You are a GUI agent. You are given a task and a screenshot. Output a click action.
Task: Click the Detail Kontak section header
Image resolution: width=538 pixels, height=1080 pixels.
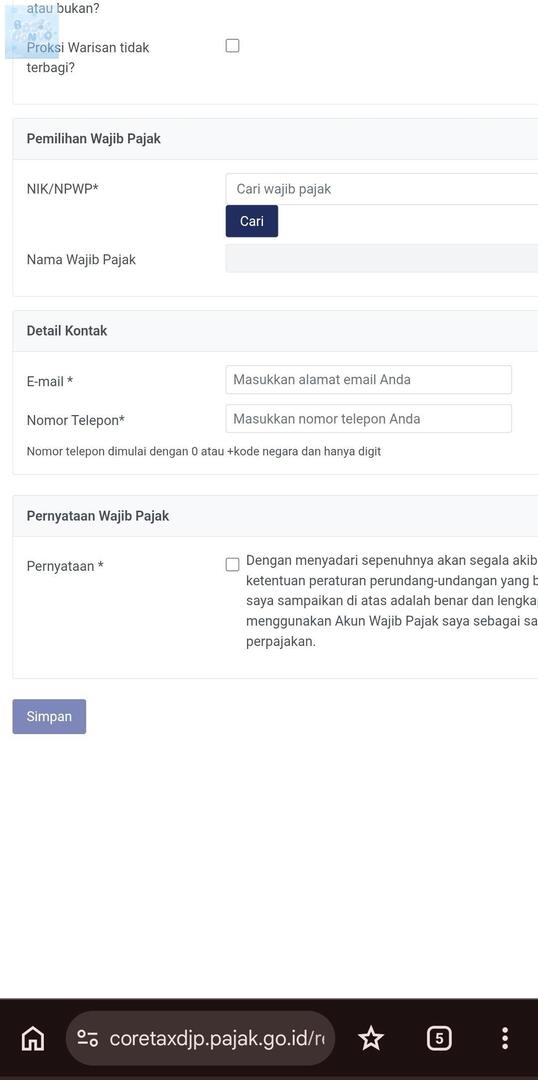pos(276,331)
